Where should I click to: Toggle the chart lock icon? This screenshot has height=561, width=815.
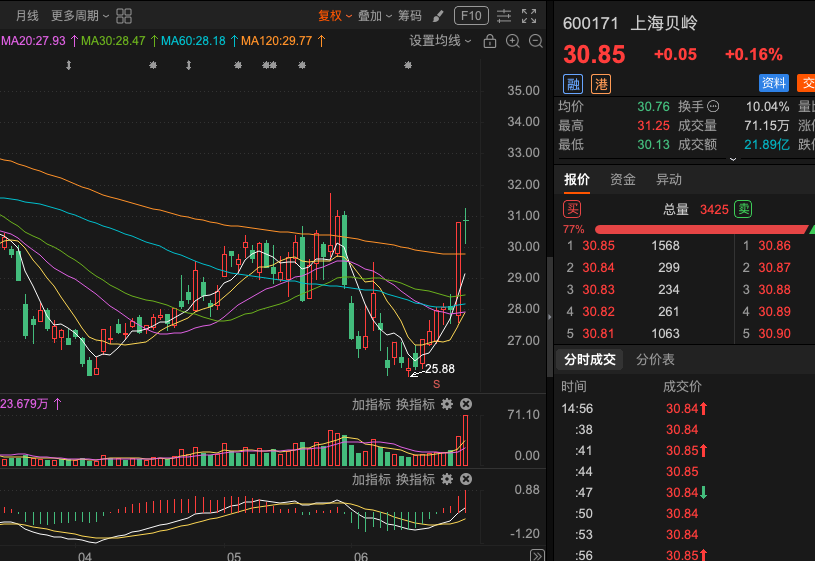coord(490,41)
